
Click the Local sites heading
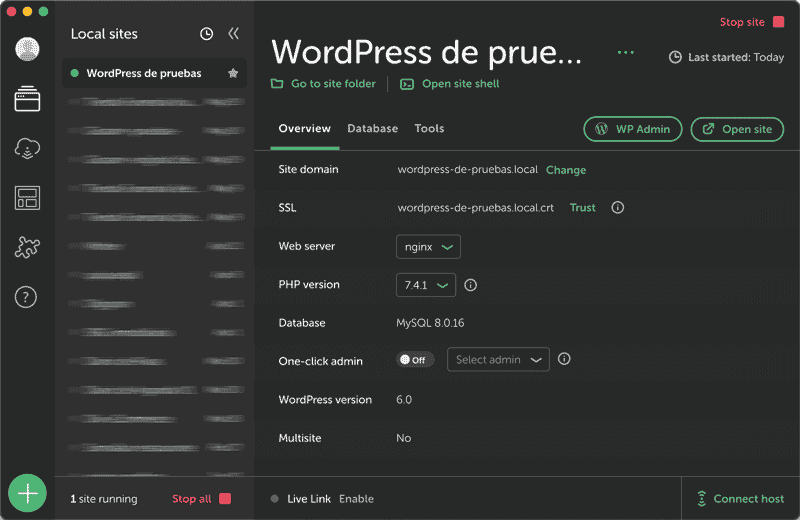(104, 34)
